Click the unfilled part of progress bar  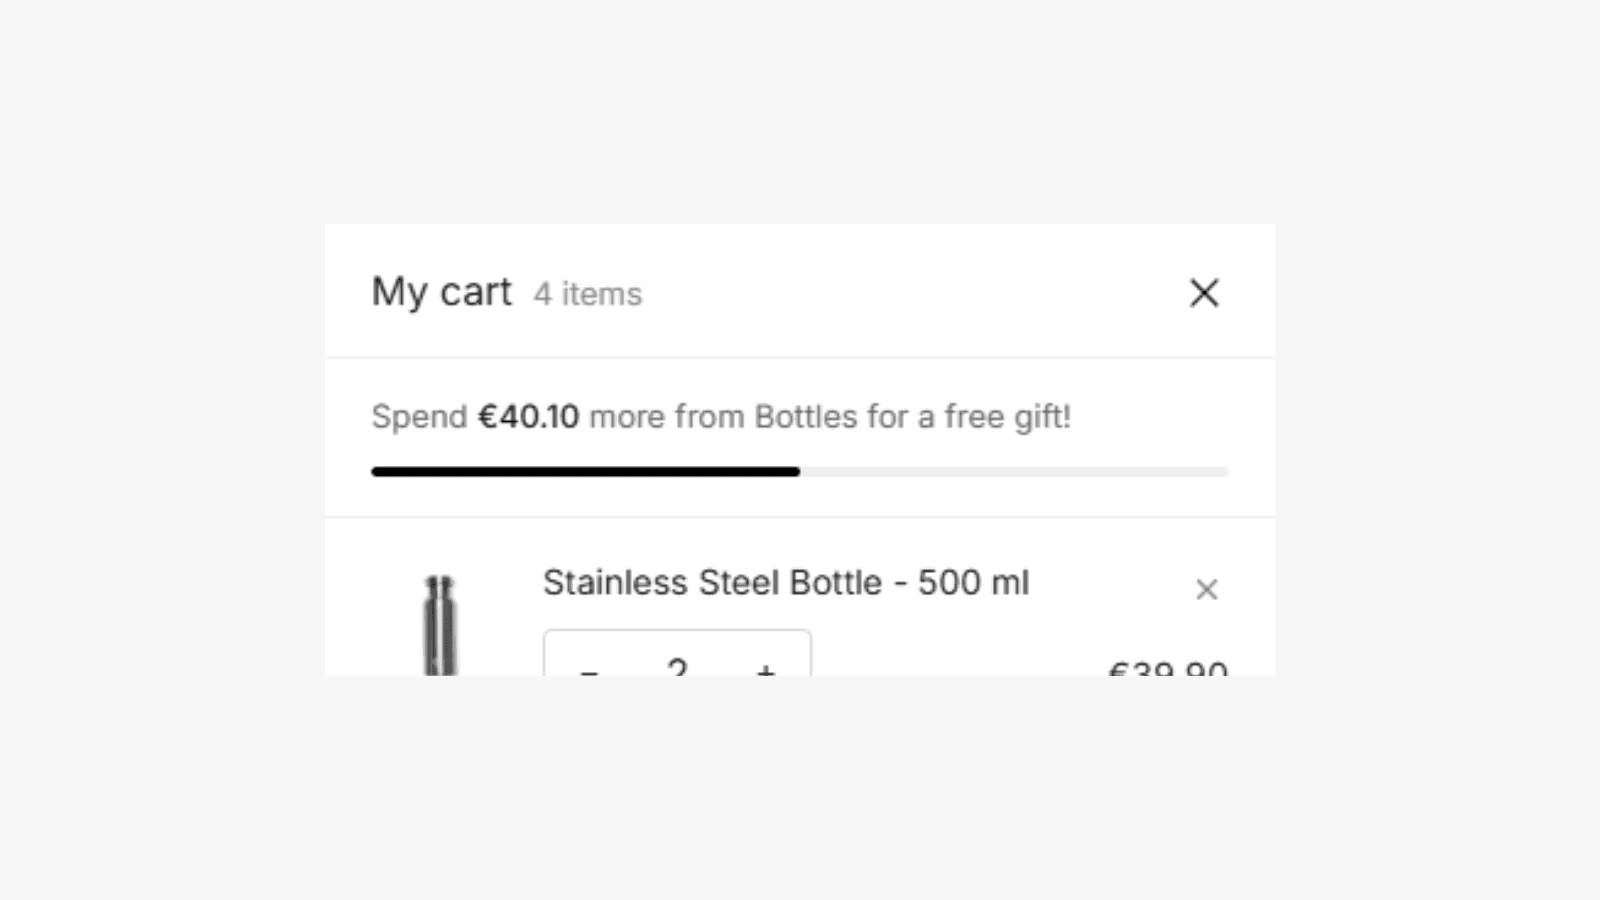coord(1014,472)
